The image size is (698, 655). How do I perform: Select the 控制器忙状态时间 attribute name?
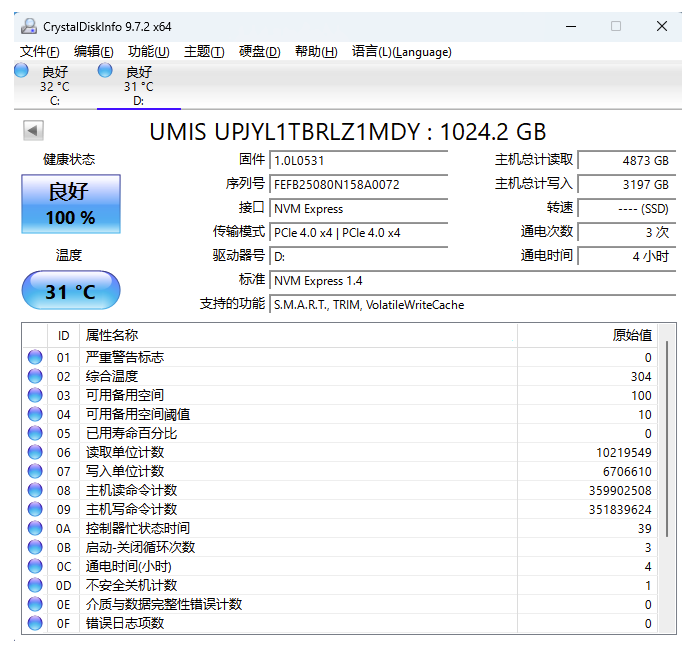pos(138,528)
